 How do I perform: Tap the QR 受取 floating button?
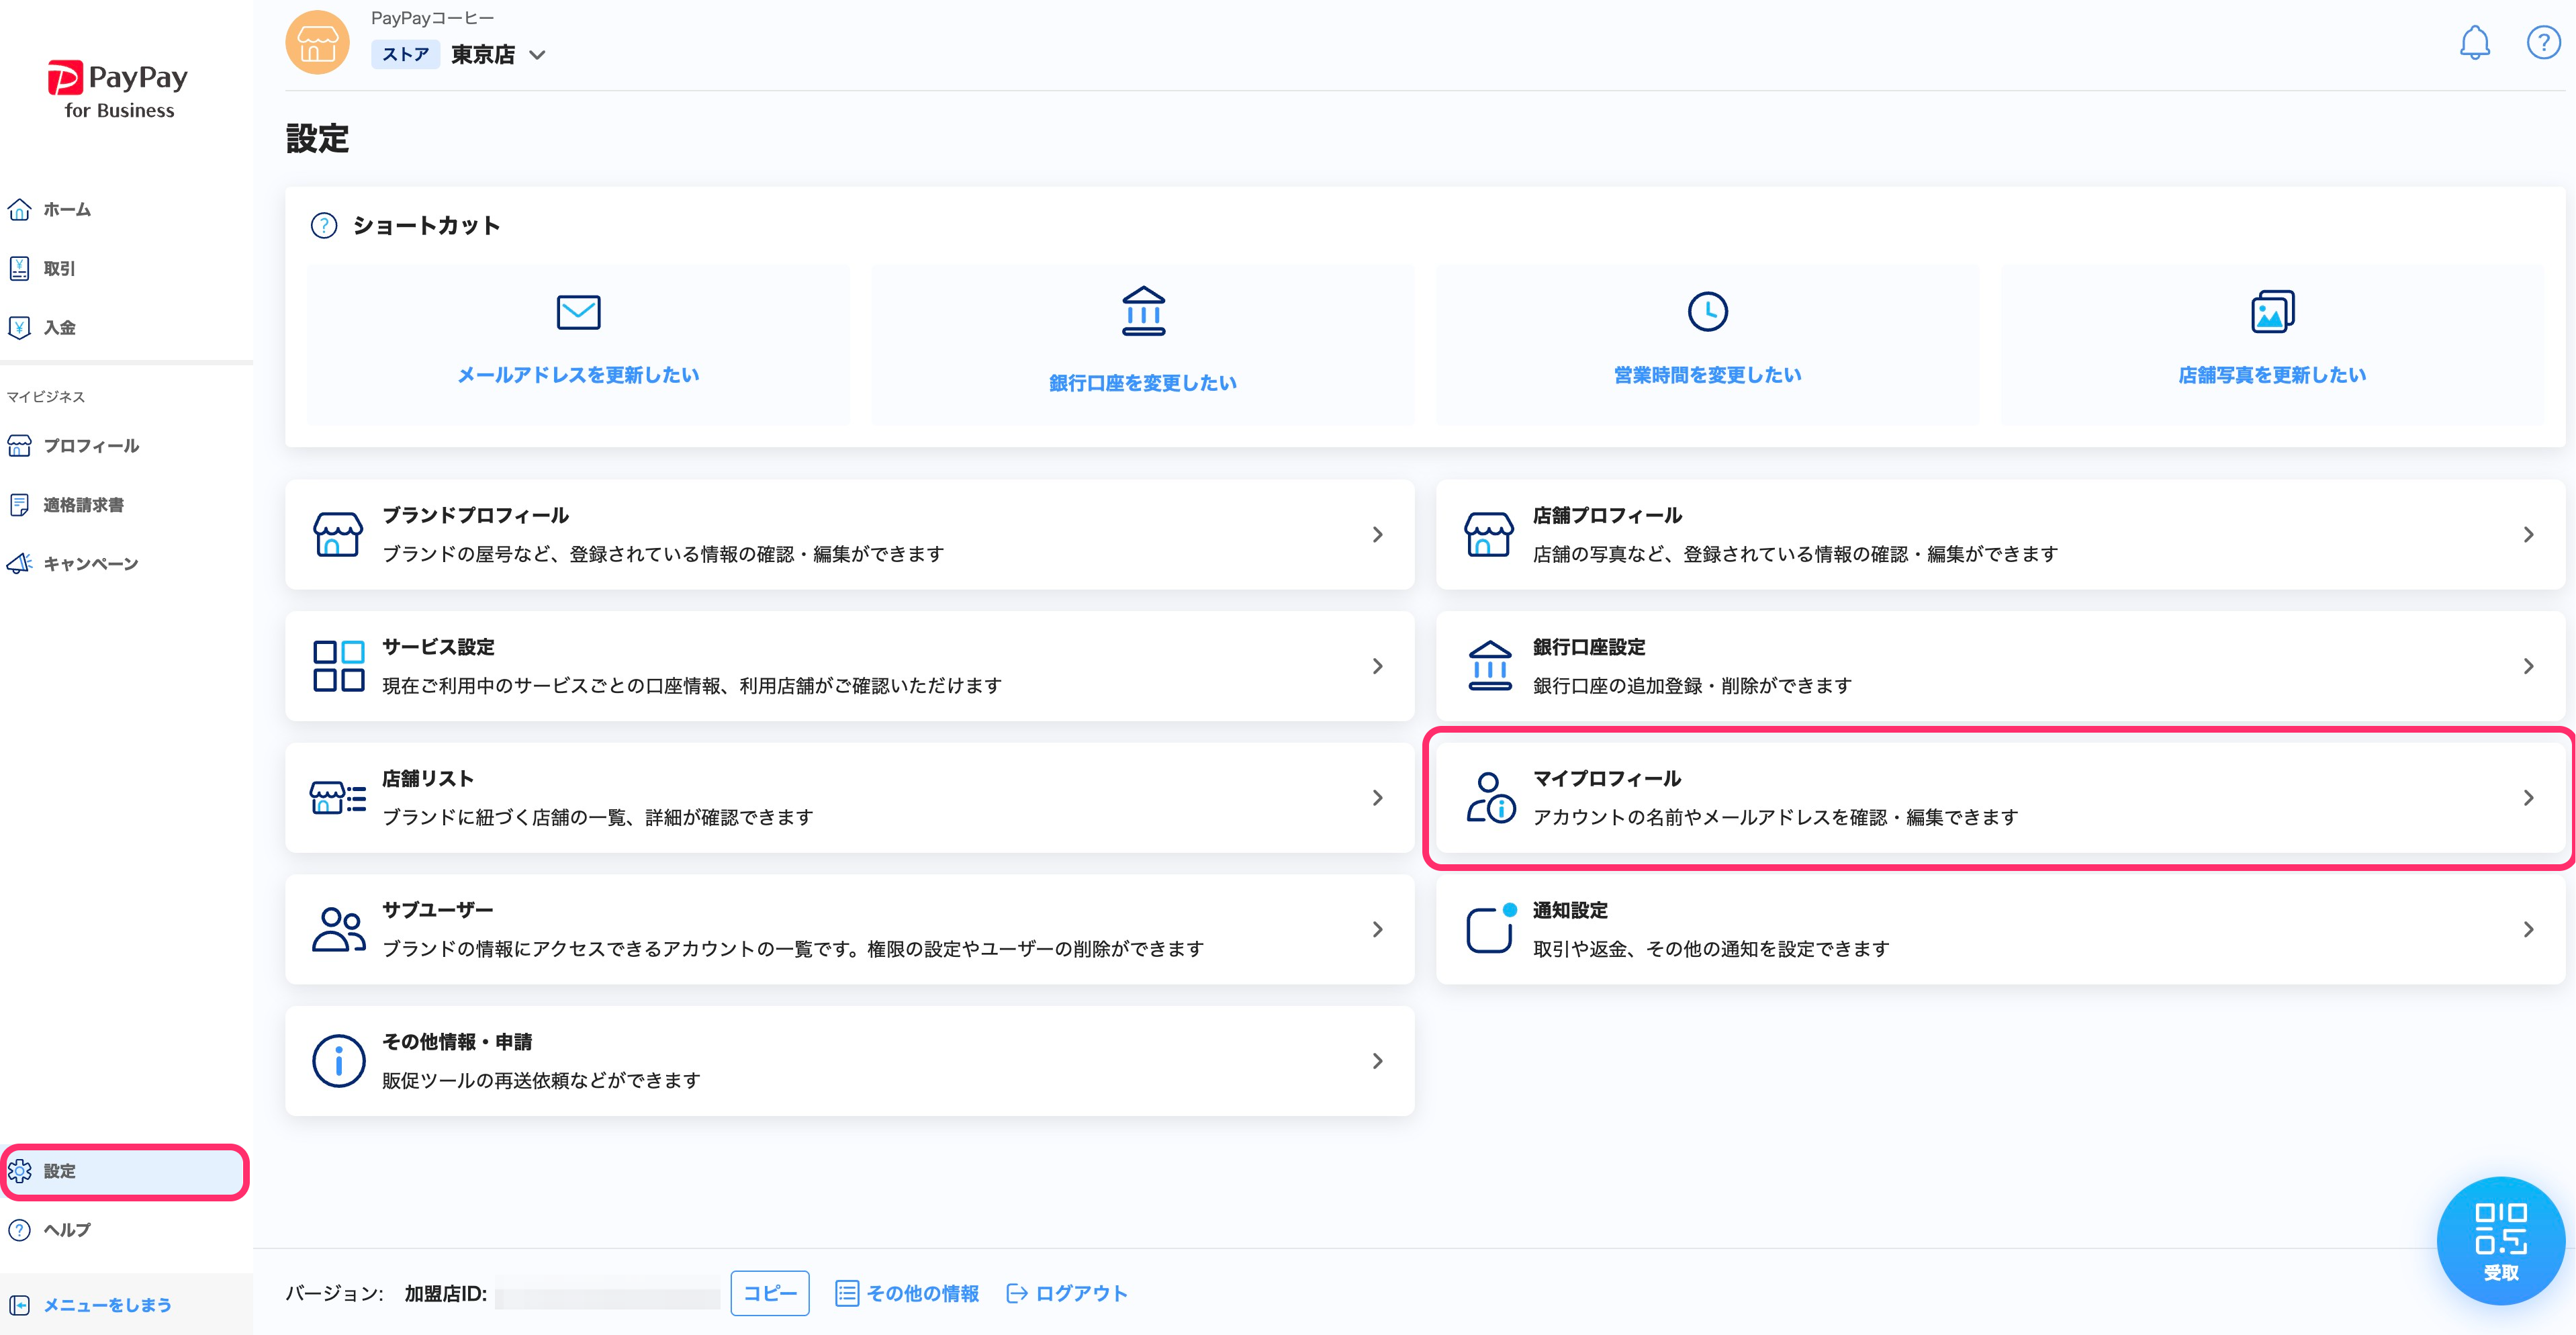coord(2500,1240)
